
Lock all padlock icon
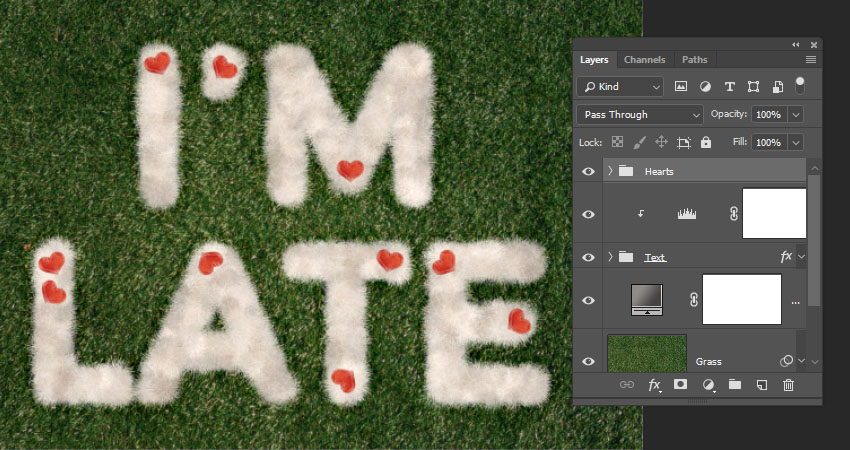point(705,142)
